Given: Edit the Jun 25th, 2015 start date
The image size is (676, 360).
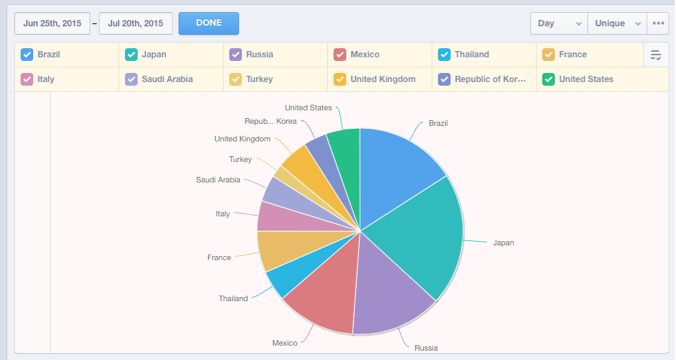Looking at the screenshot, I should coord(52,23).
